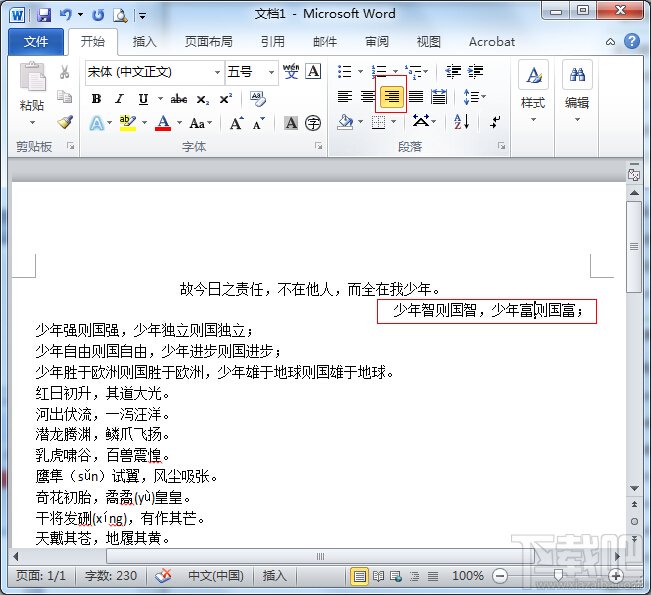This screenshot has height=595, width=651.
Task: Toggle bold formatting
Action: pos(96,99)
